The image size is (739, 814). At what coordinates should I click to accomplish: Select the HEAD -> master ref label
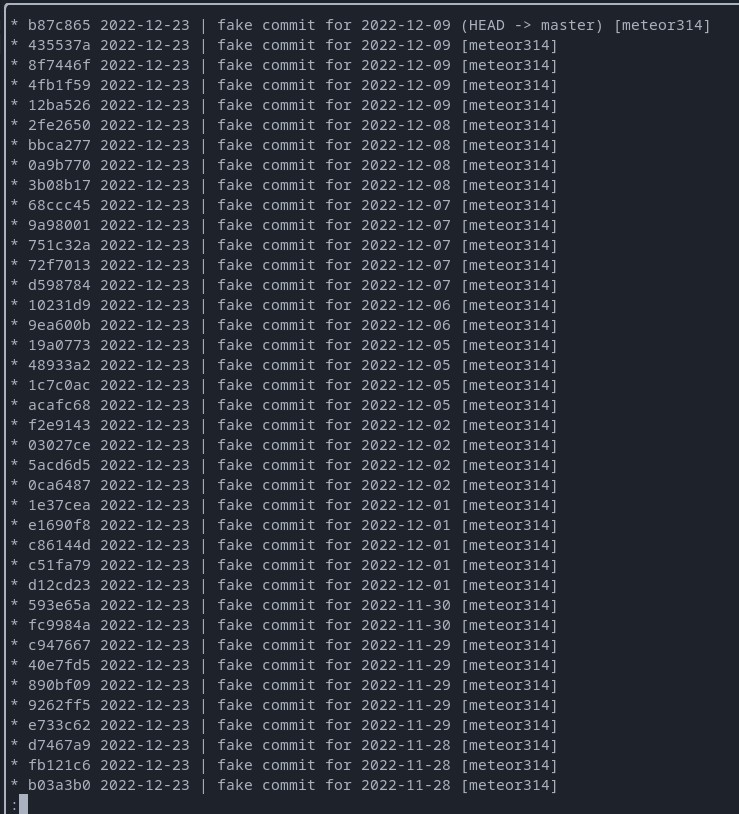532,25
